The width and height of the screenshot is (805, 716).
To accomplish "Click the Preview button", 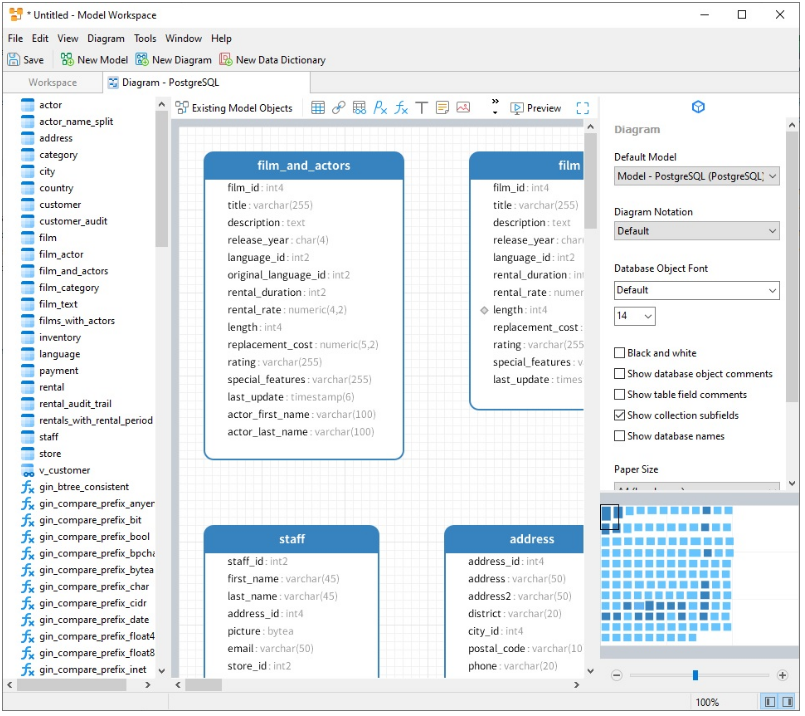I will 536,108.
